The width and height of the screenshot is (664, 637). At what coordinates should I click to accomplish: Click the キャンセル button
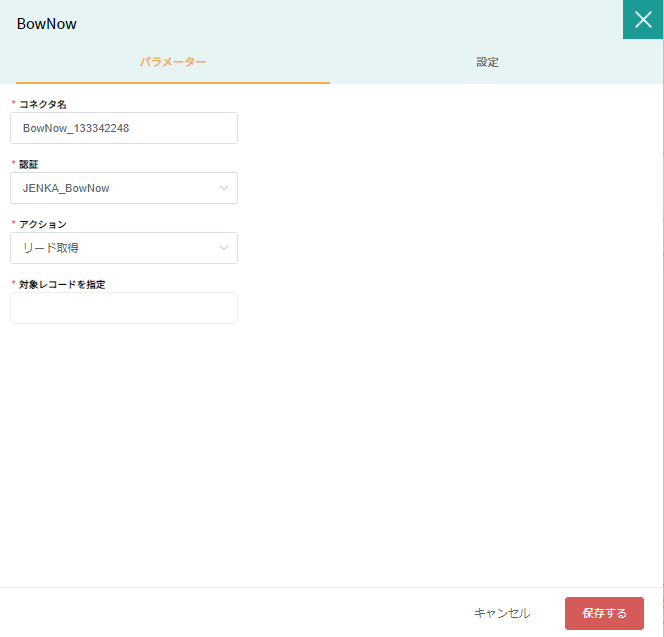[x=502, y=613]
